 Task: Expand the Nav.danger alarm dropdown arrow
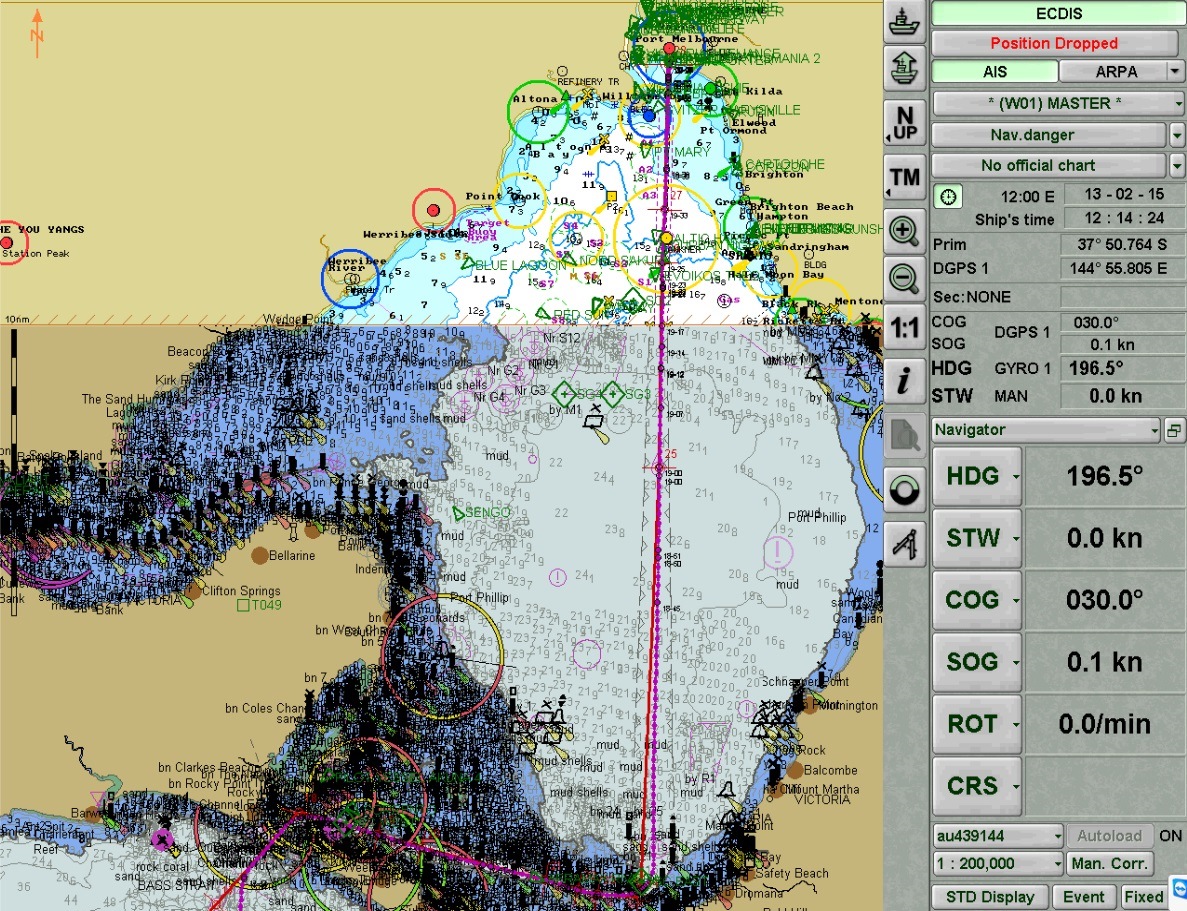coord(1176,134)
